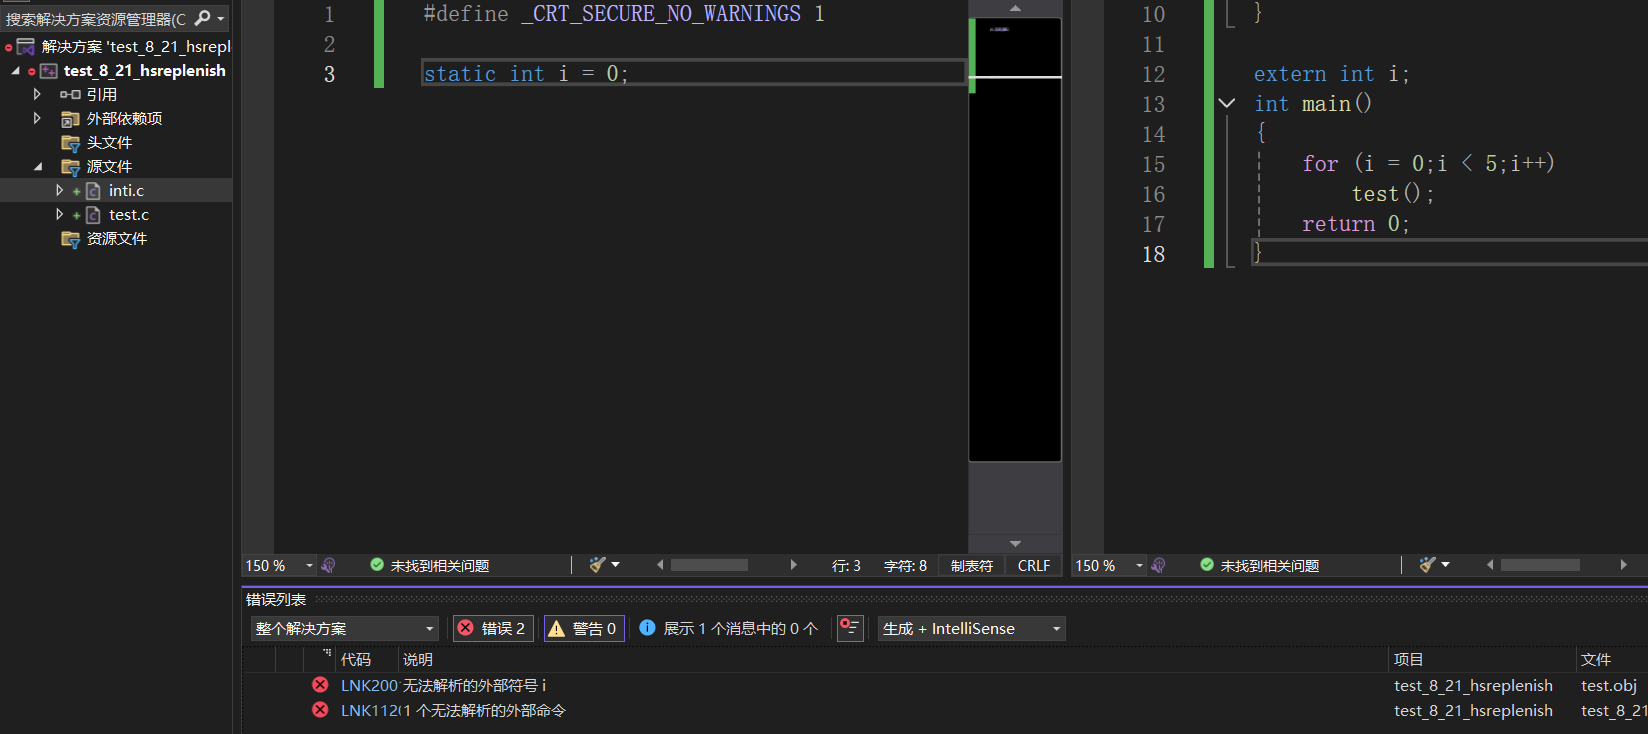Click the right editor horizontal scrollbar thumb
The image size is (1648, 734).
1540,565
